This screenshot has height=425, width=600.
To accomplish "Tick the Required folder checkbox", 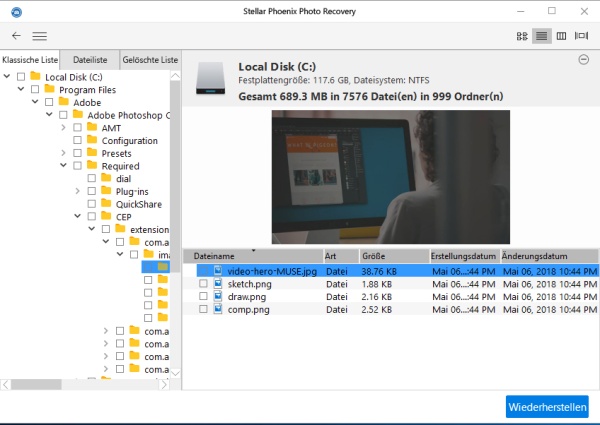I will click(77, 166).
